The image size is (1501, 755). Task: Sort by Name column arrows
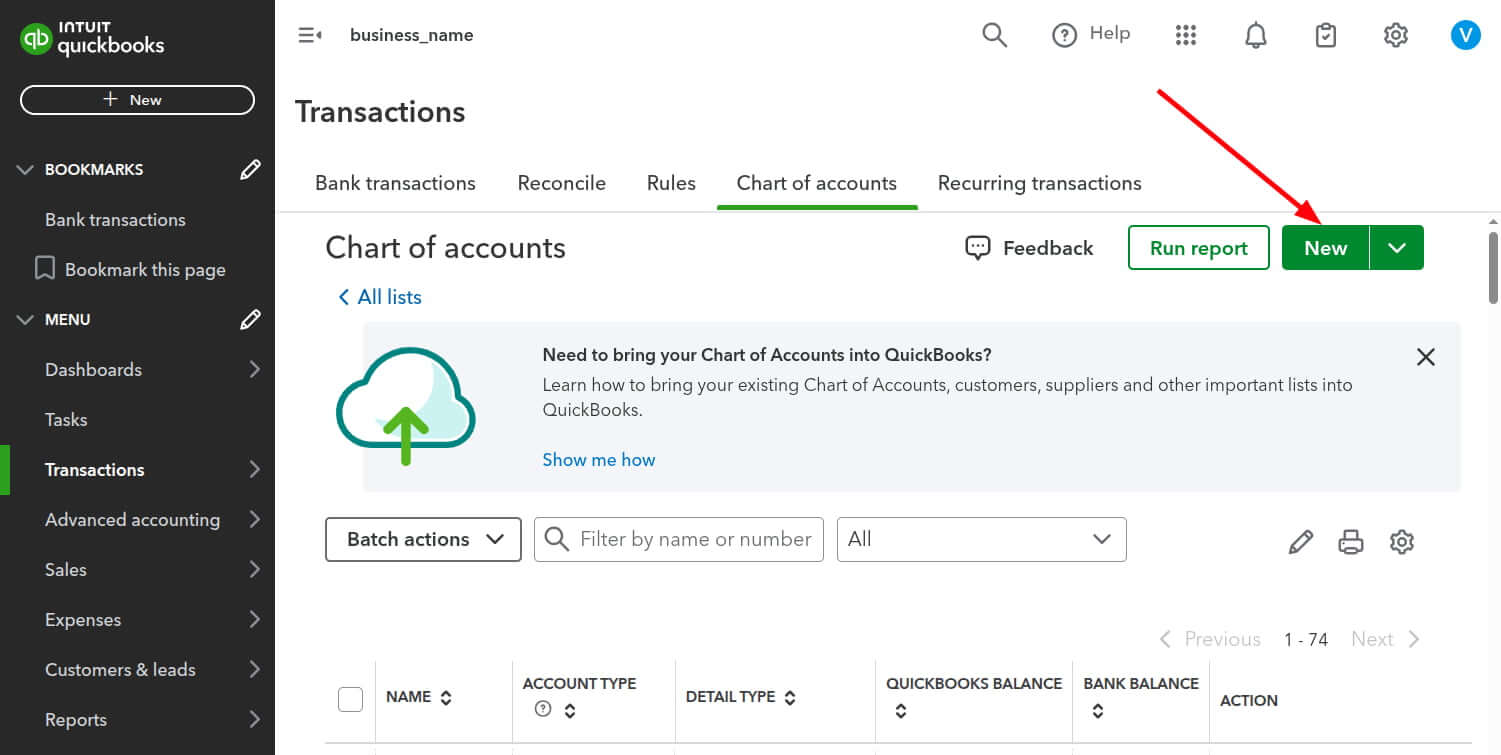pyautogui.click(x=446, y=698)
